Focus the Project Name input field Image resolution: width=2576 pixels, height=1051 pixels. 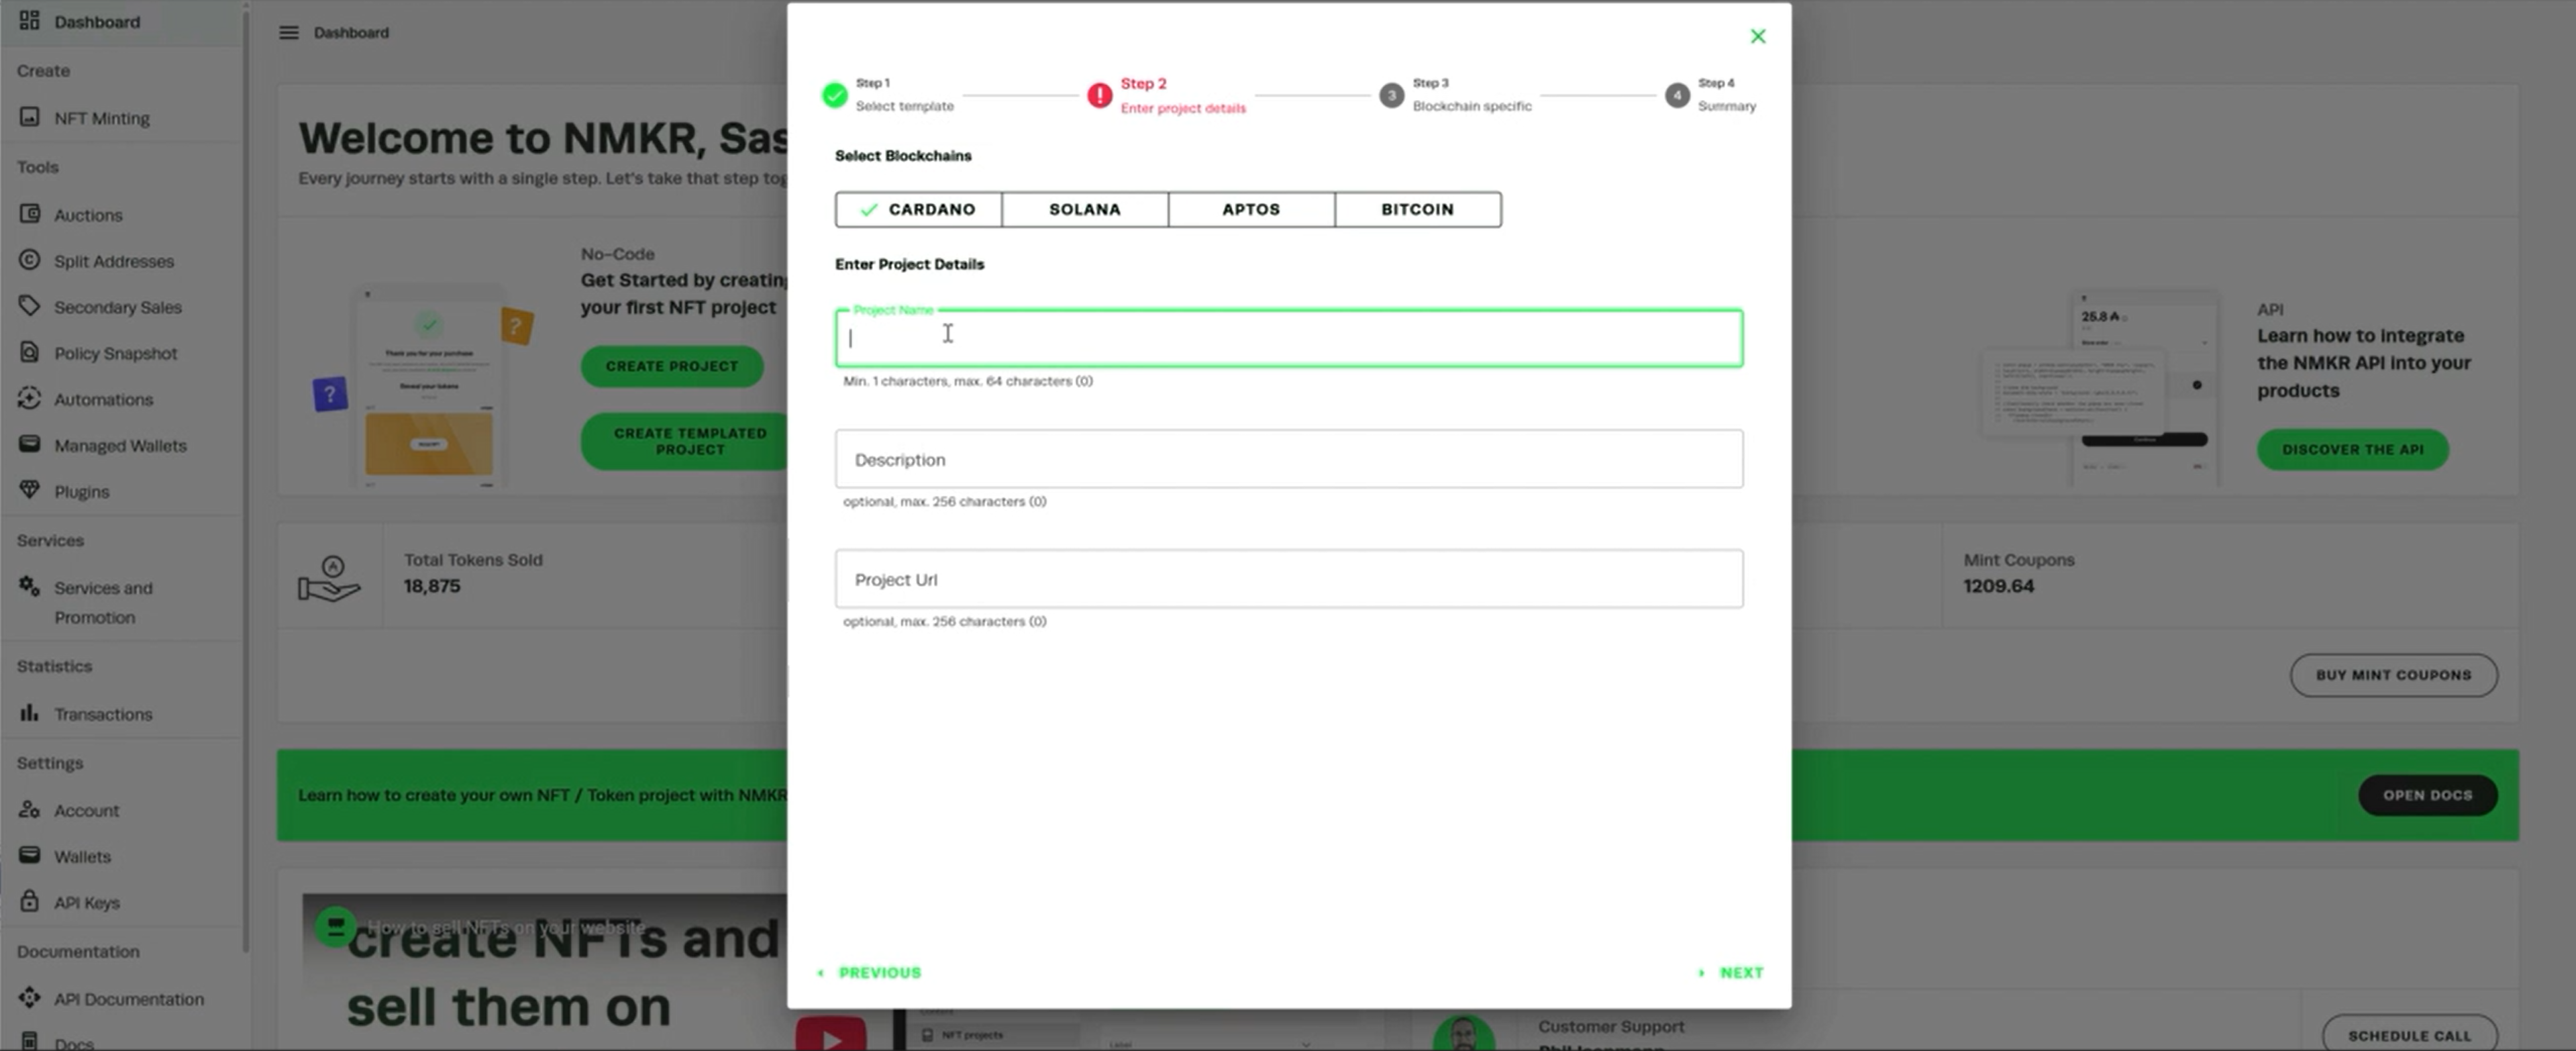pyautogui.click(x=1288, y=339)
